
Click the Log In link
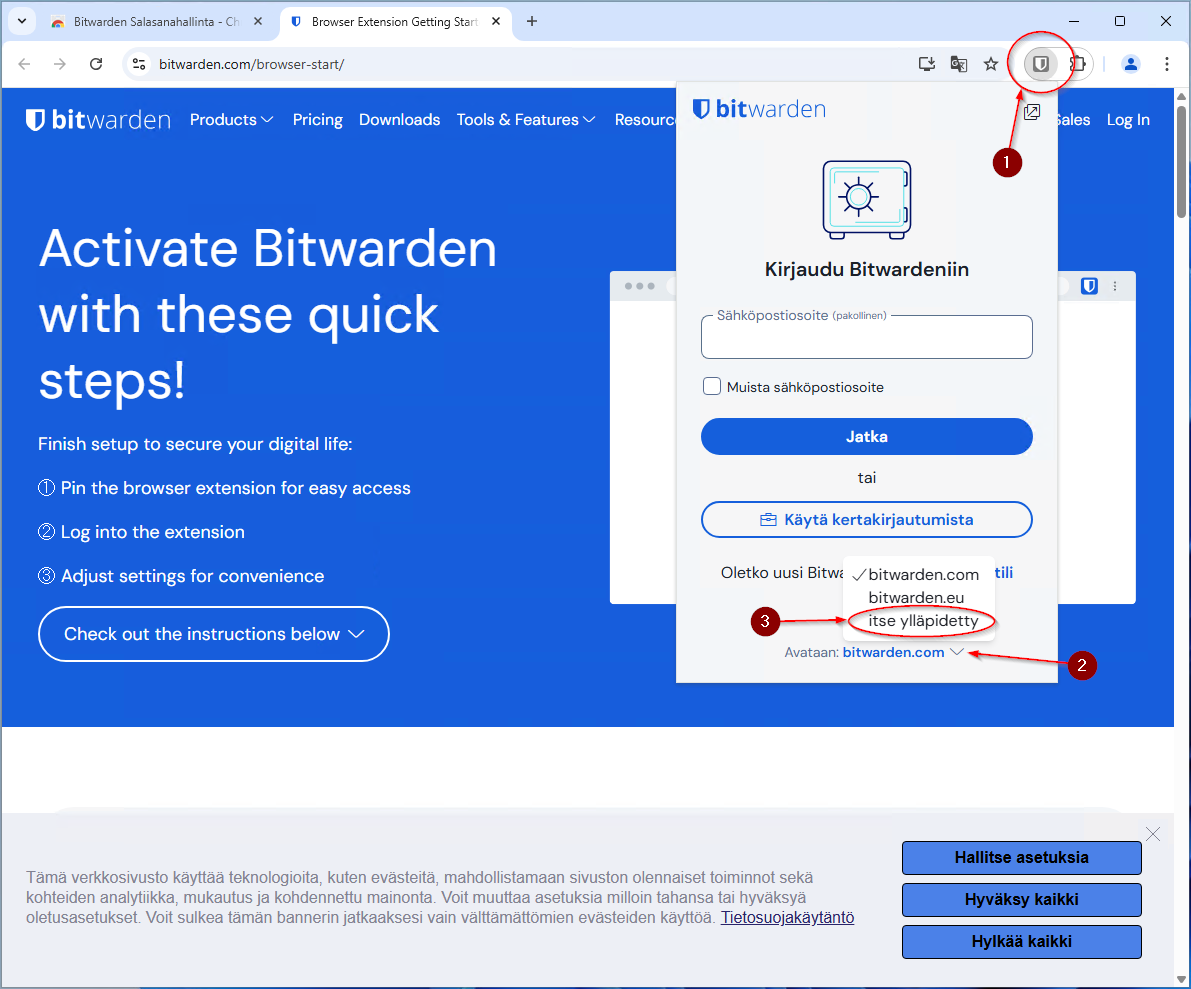coord(1128,119)
